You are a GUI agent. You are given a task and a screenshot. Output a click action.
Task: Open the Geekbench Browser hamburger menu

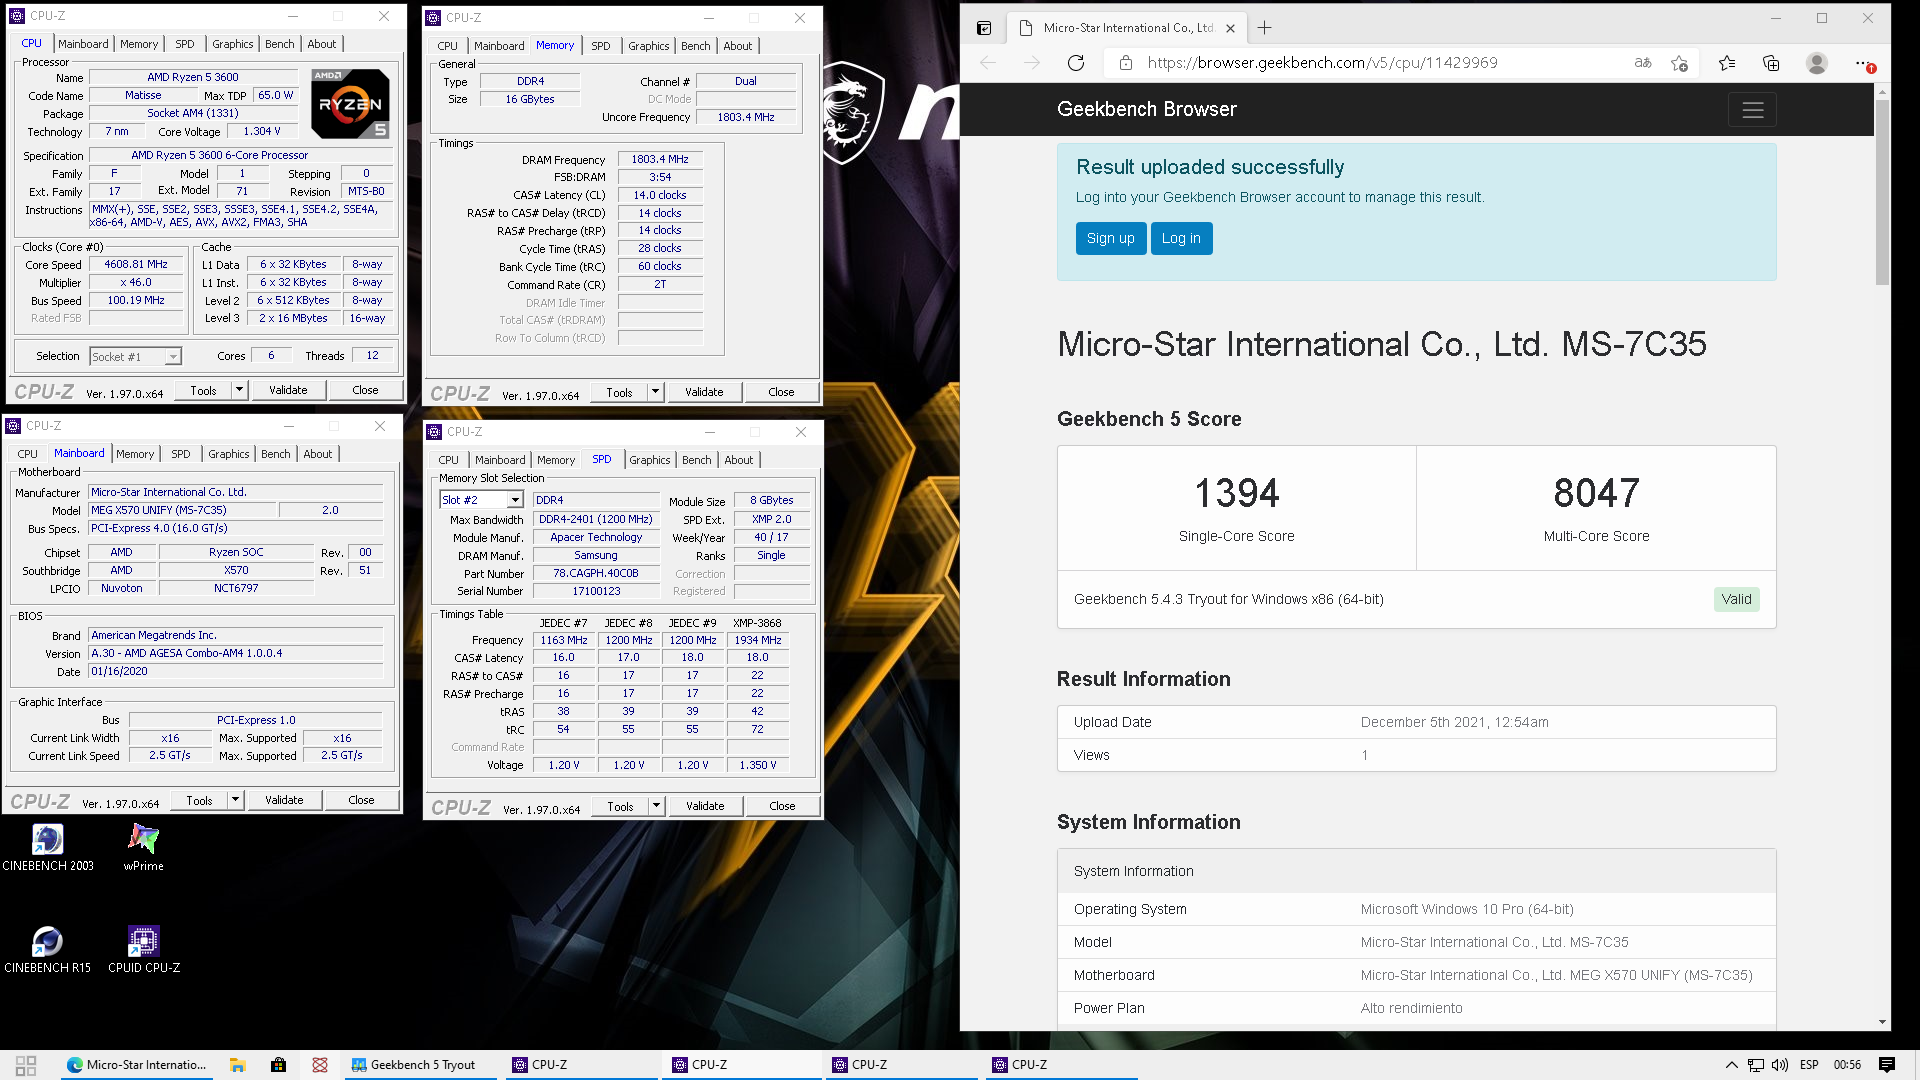(1753, 110)
